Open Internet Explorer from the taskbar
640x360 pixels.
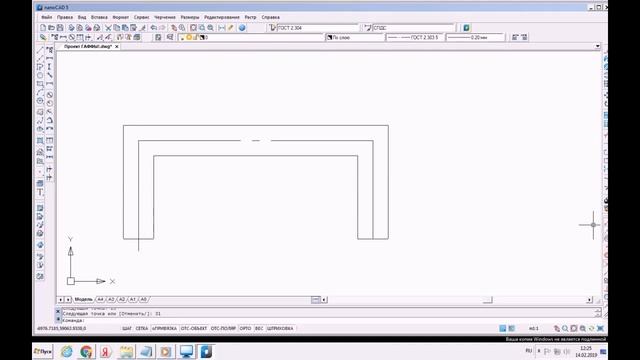(67, 351)
